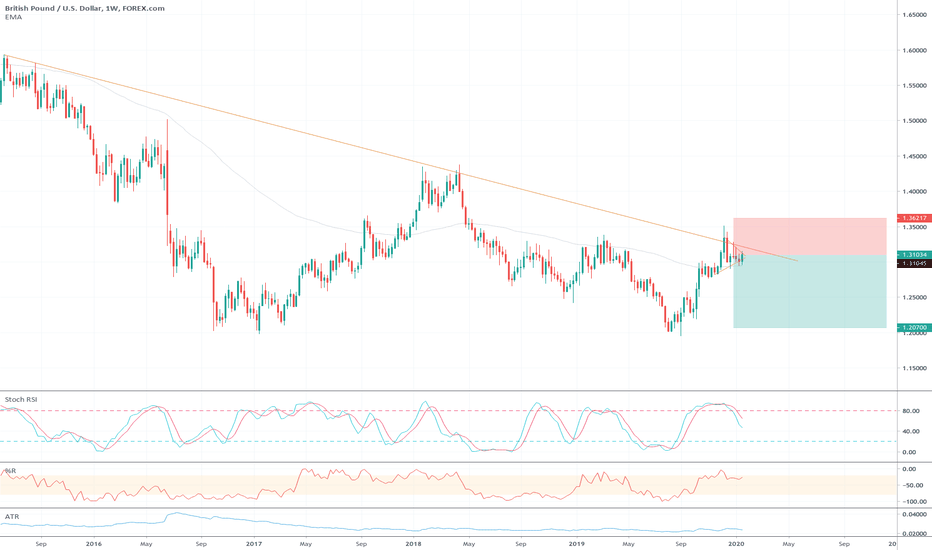The width and height of the screenshot is (932, 550).
Task: Click the 0.04000 value on ATR scale
Action: point(911,514)
